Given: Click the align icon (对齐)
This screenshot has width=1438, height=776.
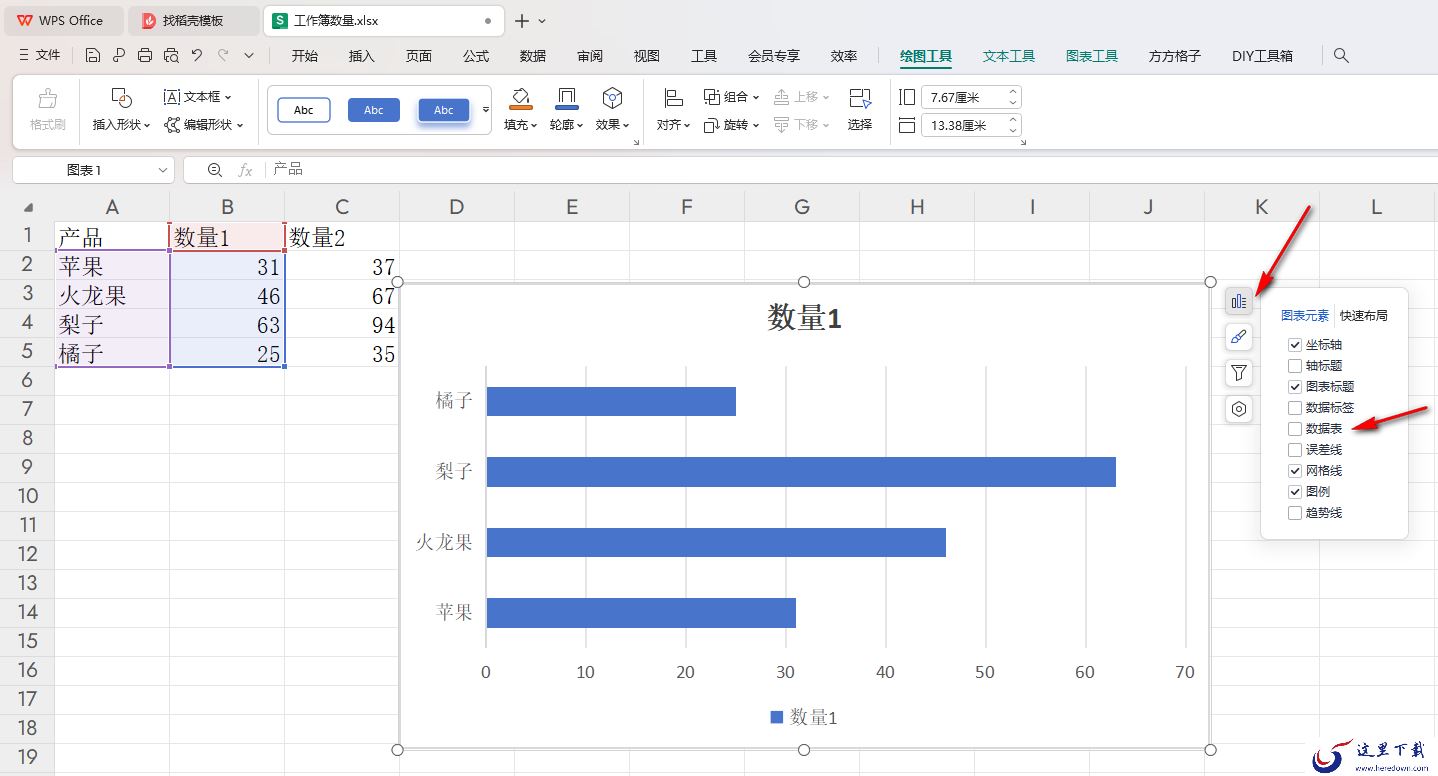Looking at the screenshot, I should (673, 98).
